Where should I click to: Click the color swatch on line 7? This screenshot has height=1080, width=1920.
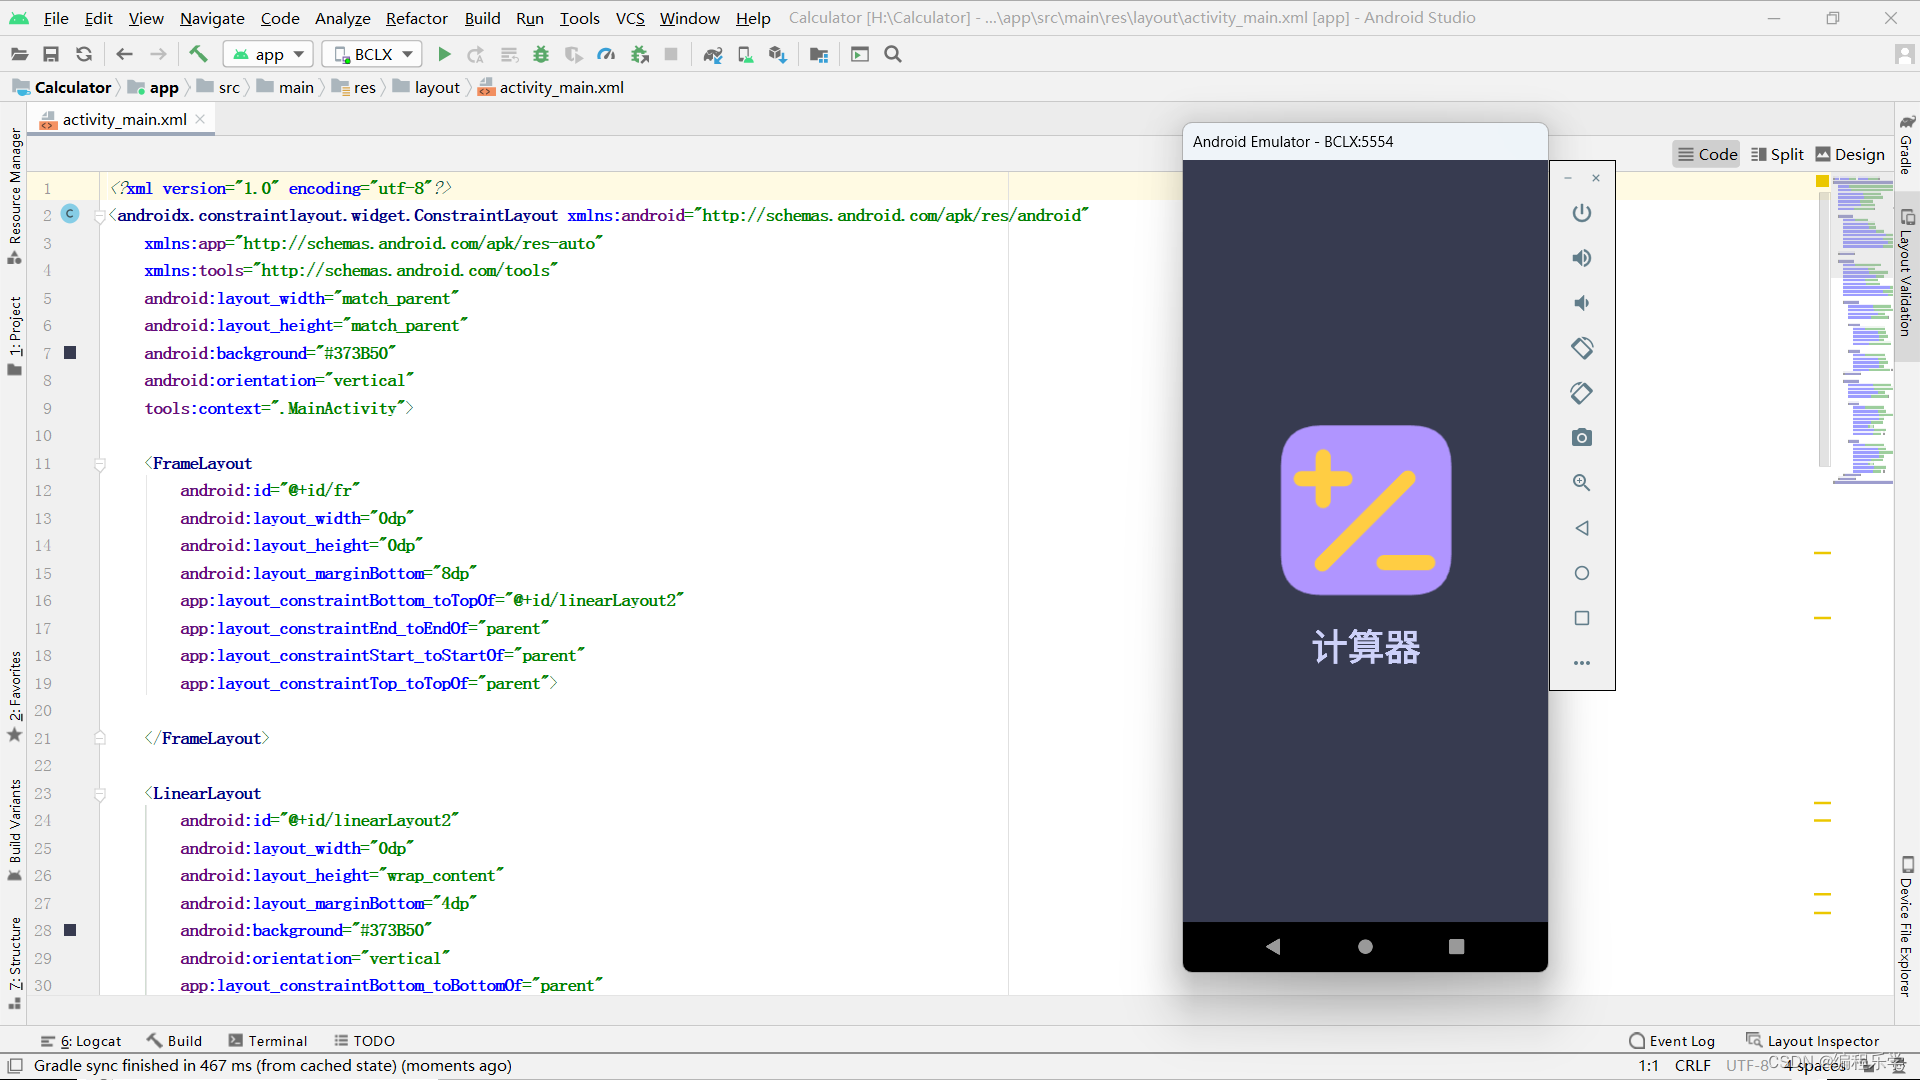pyautogui.click(x=70, y=353)
